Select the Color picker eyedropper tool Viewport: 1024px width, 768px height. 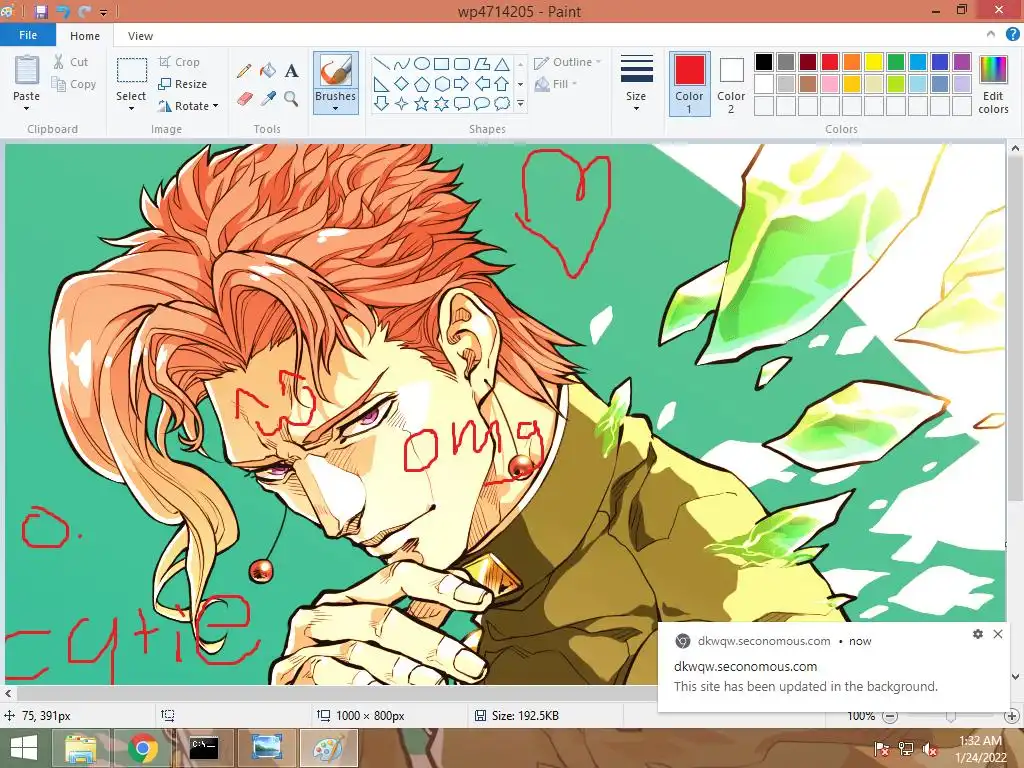pos(268,99)
